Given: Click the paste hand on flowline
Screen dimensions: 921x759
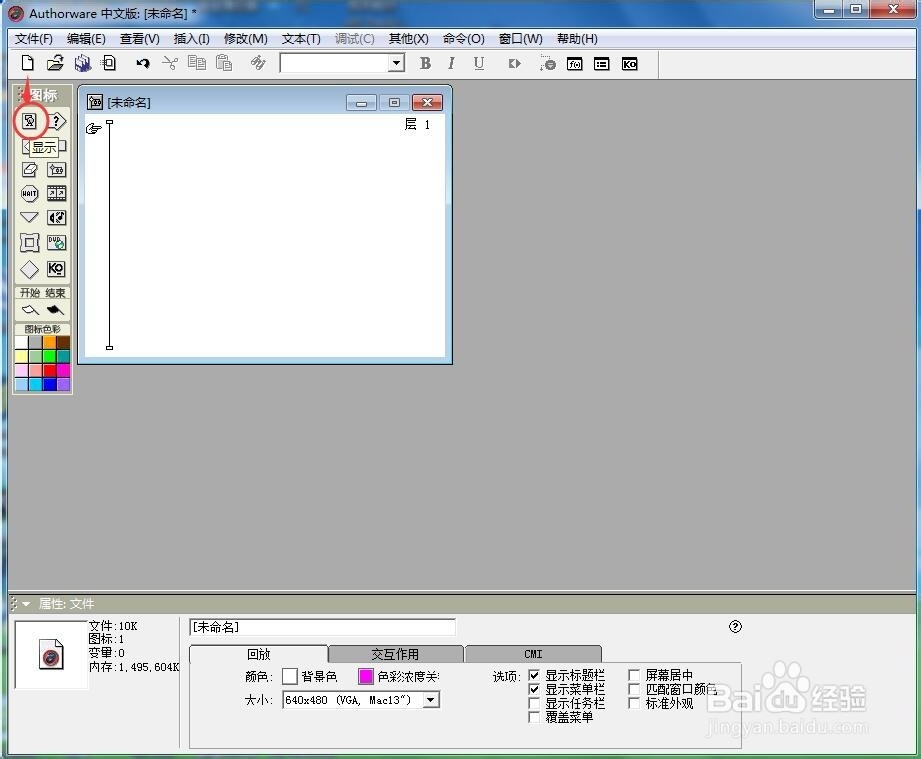Looking at the screenshot, I should 93,128.
